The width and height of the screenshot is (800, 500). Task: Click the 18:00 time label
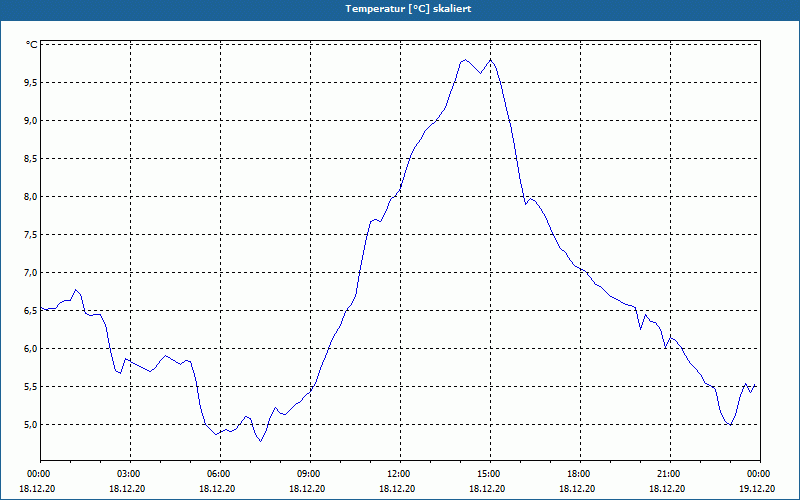(x=580, y=474)
